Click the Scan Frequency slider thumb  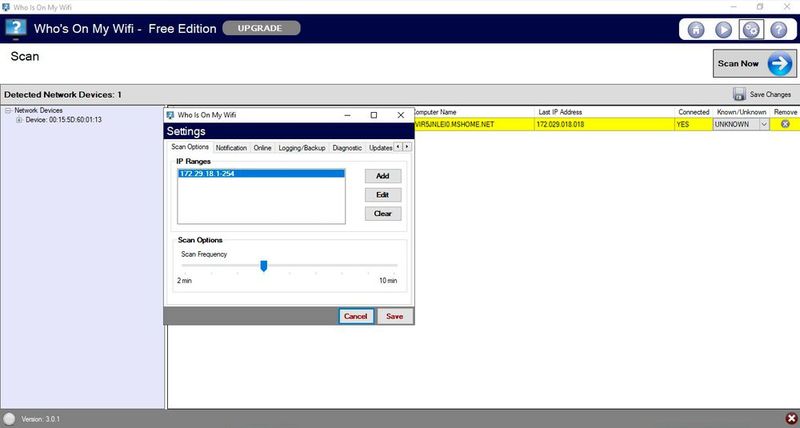pyautogui.click(x=264, y=266)
